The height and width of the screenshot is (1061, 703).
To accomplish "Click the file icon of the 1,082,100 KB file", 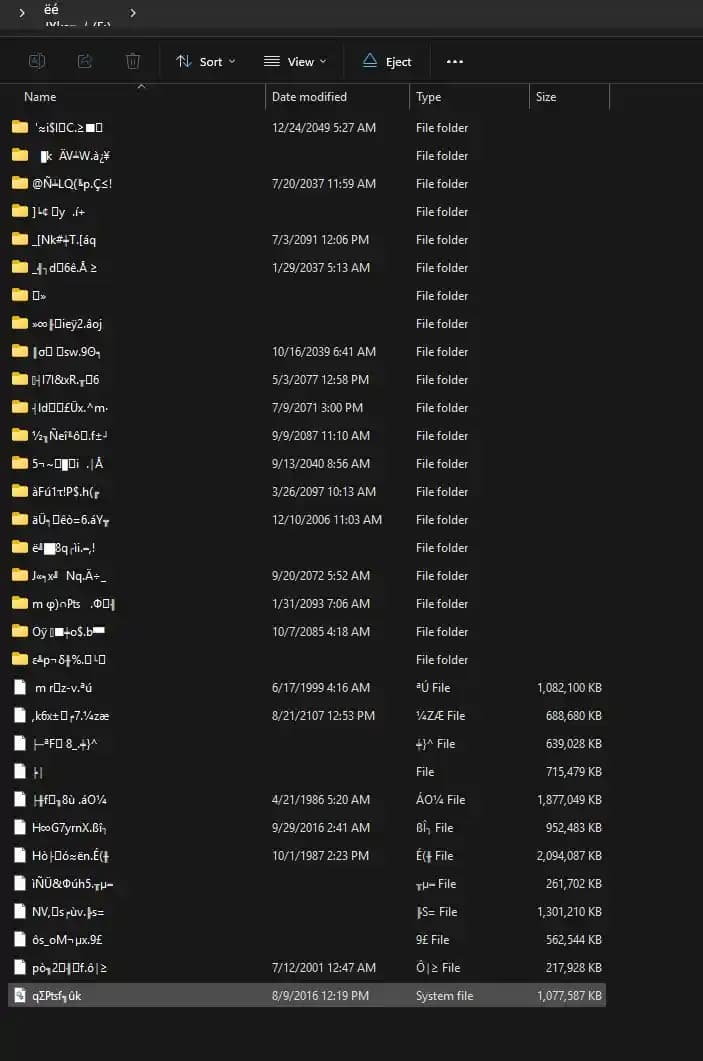I will point(20,688).
